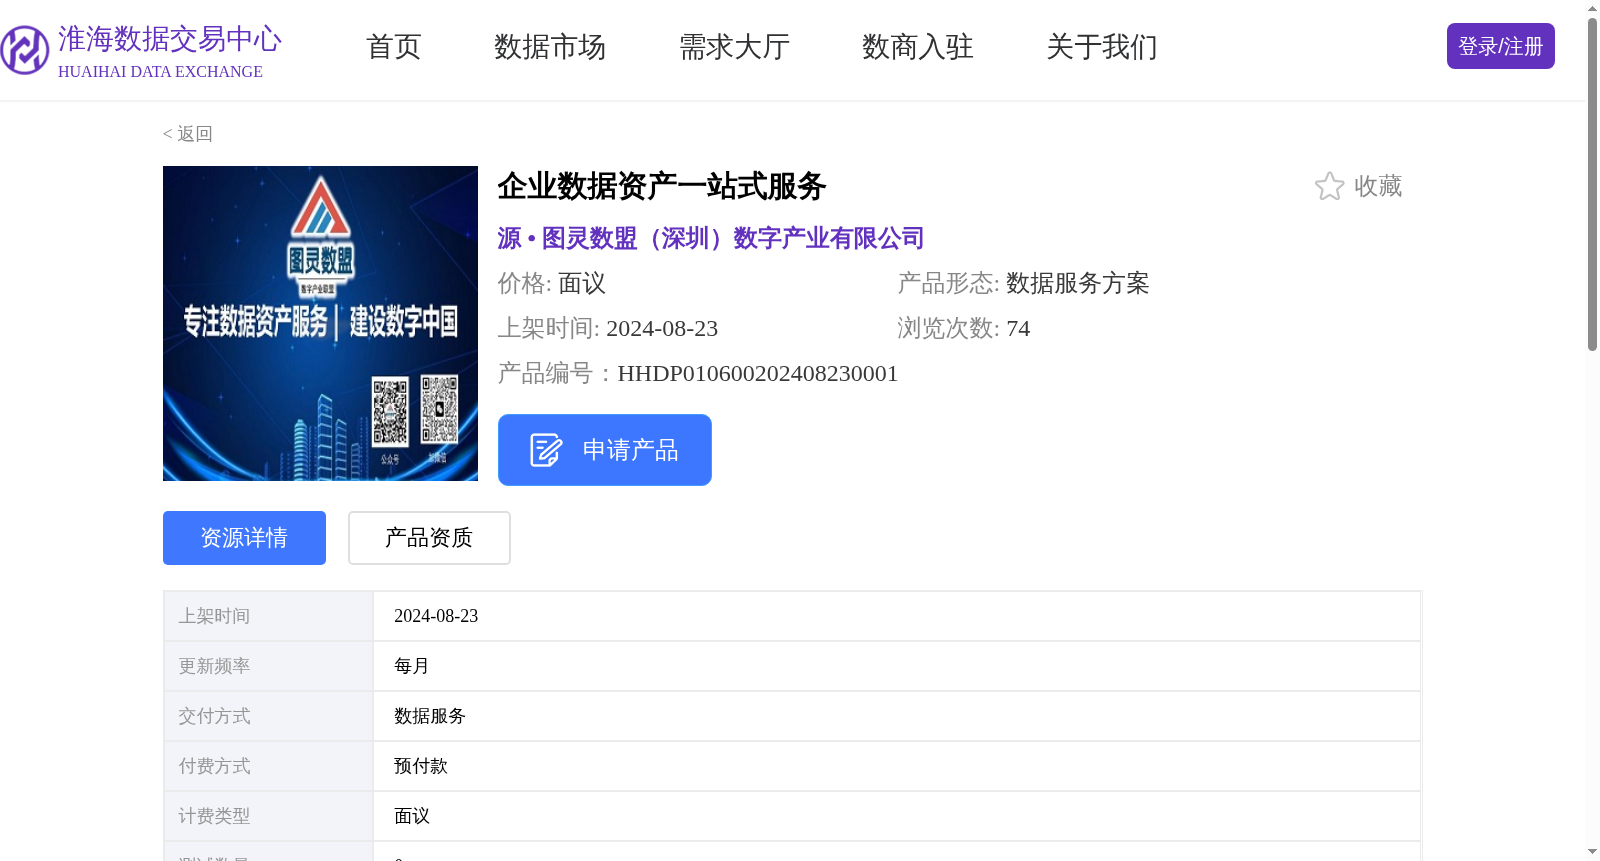Click 上架时间 2024-08-23 in product header
The width and height of the screenshot is (1600, 861).
tap(608, 329)
